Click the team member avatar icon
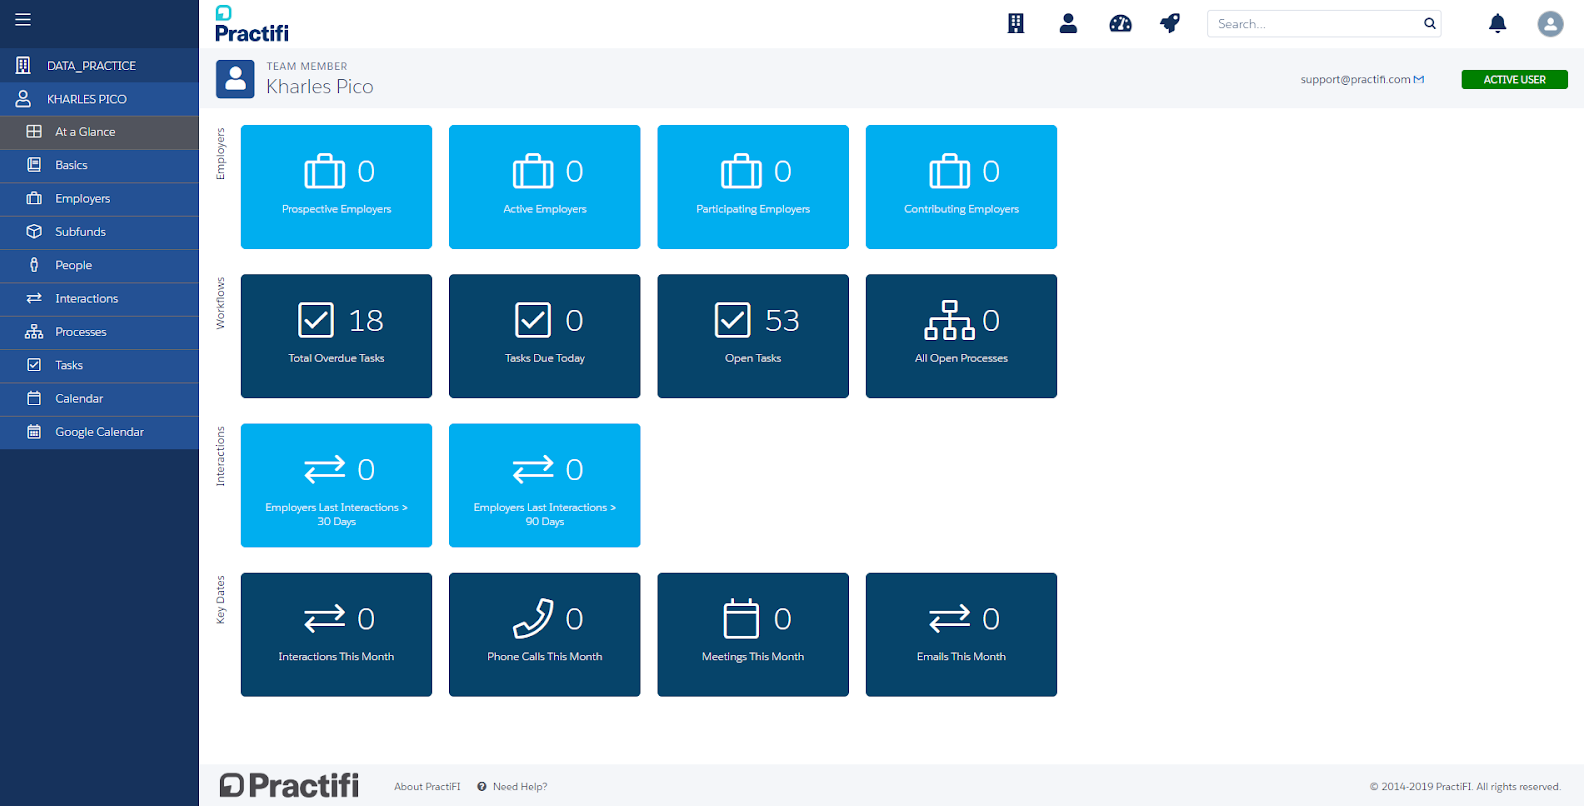Screen dimensions: 1584x806 point(235,79)
